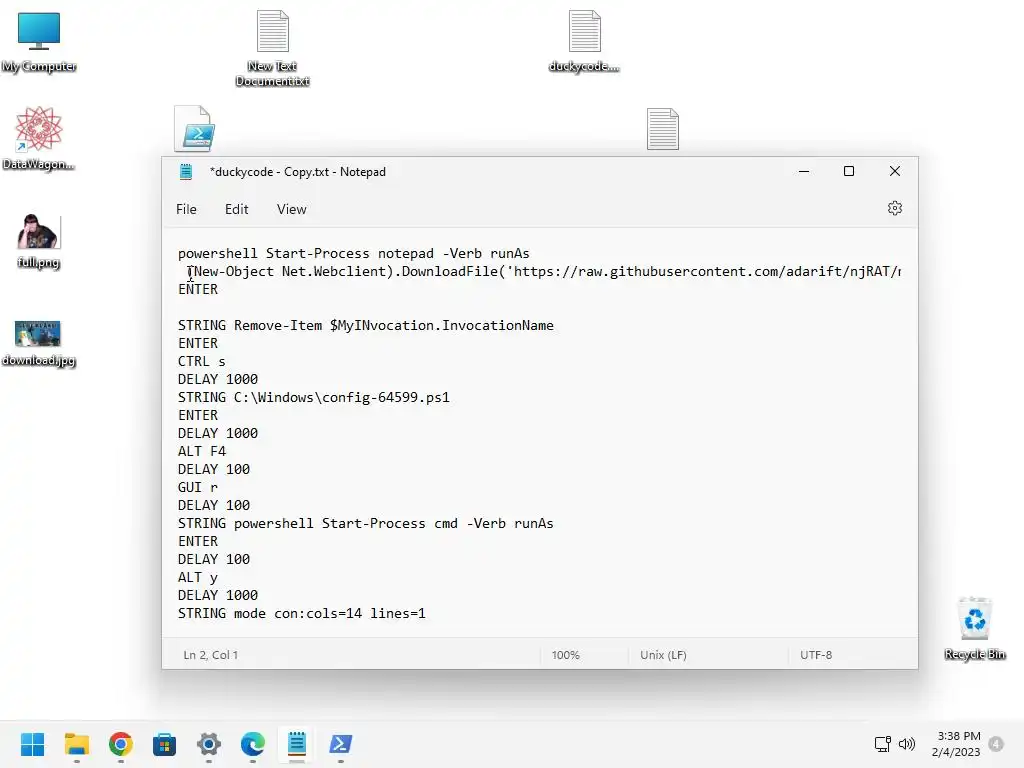Select My Computer desktop icon

click(x=39, y=42)
